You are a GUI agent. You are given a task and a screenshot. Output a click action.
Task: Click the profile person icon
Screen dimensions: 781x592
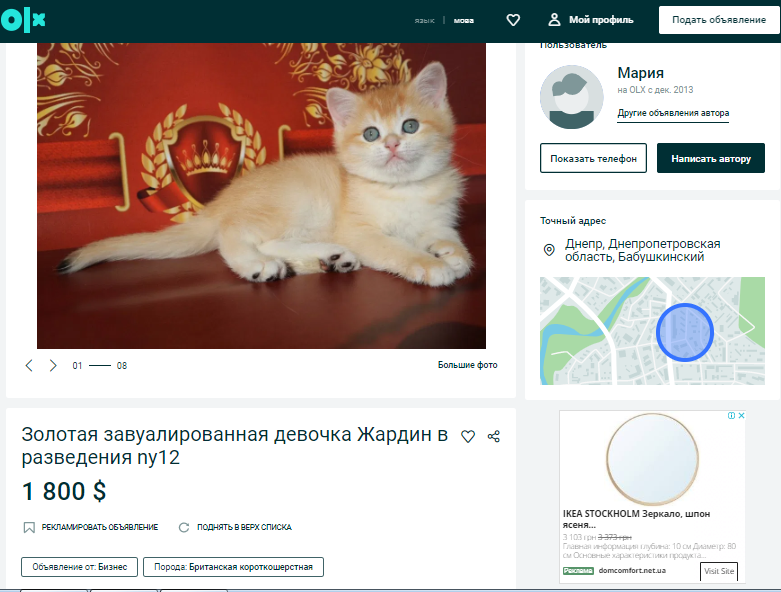pos(554,20)
